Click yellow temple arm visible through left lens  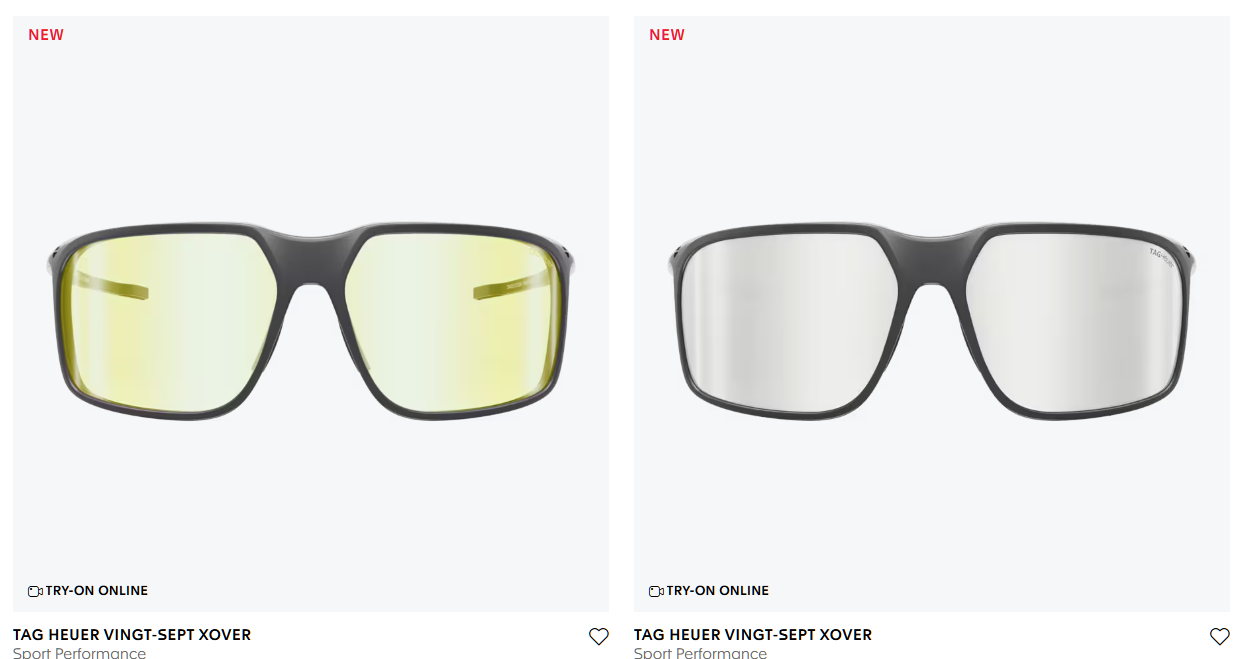pos(112,290)
